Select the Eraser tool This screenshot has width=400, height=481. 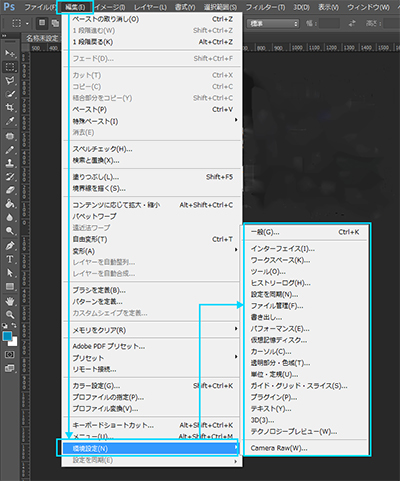(x=10, y=190)
